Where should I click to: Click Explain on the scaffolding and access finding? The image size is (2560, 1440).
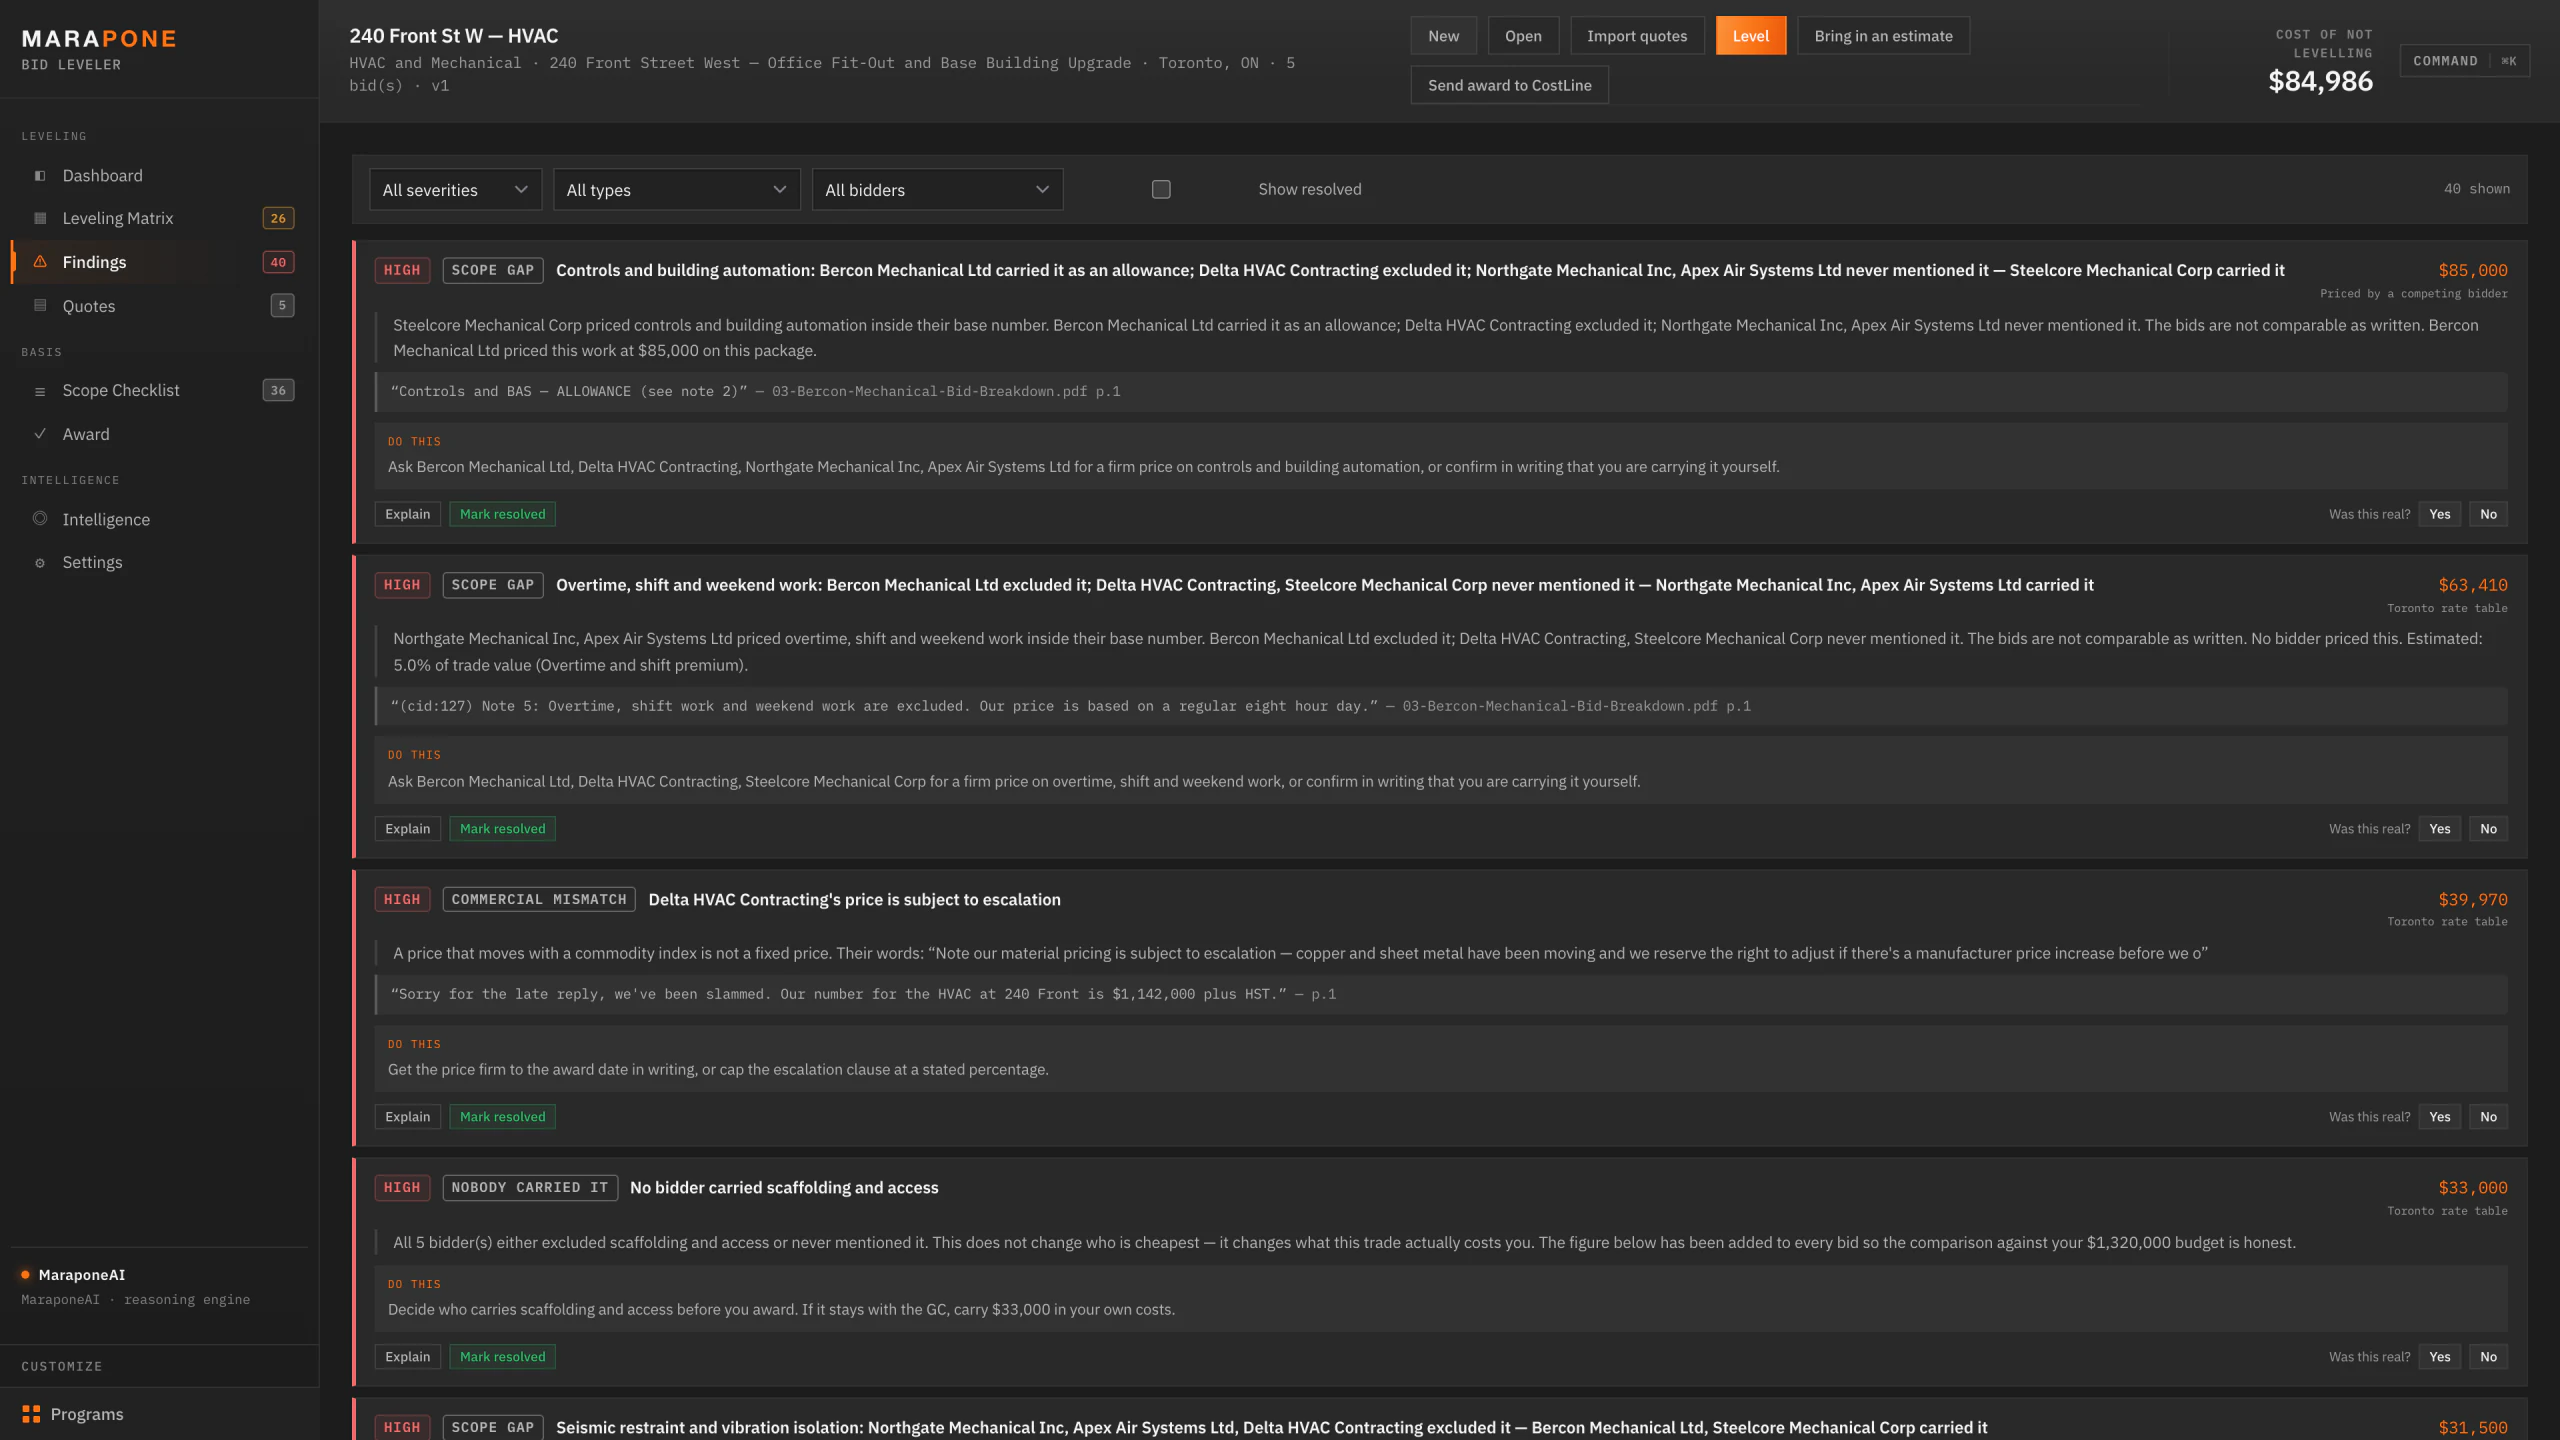407,1357
